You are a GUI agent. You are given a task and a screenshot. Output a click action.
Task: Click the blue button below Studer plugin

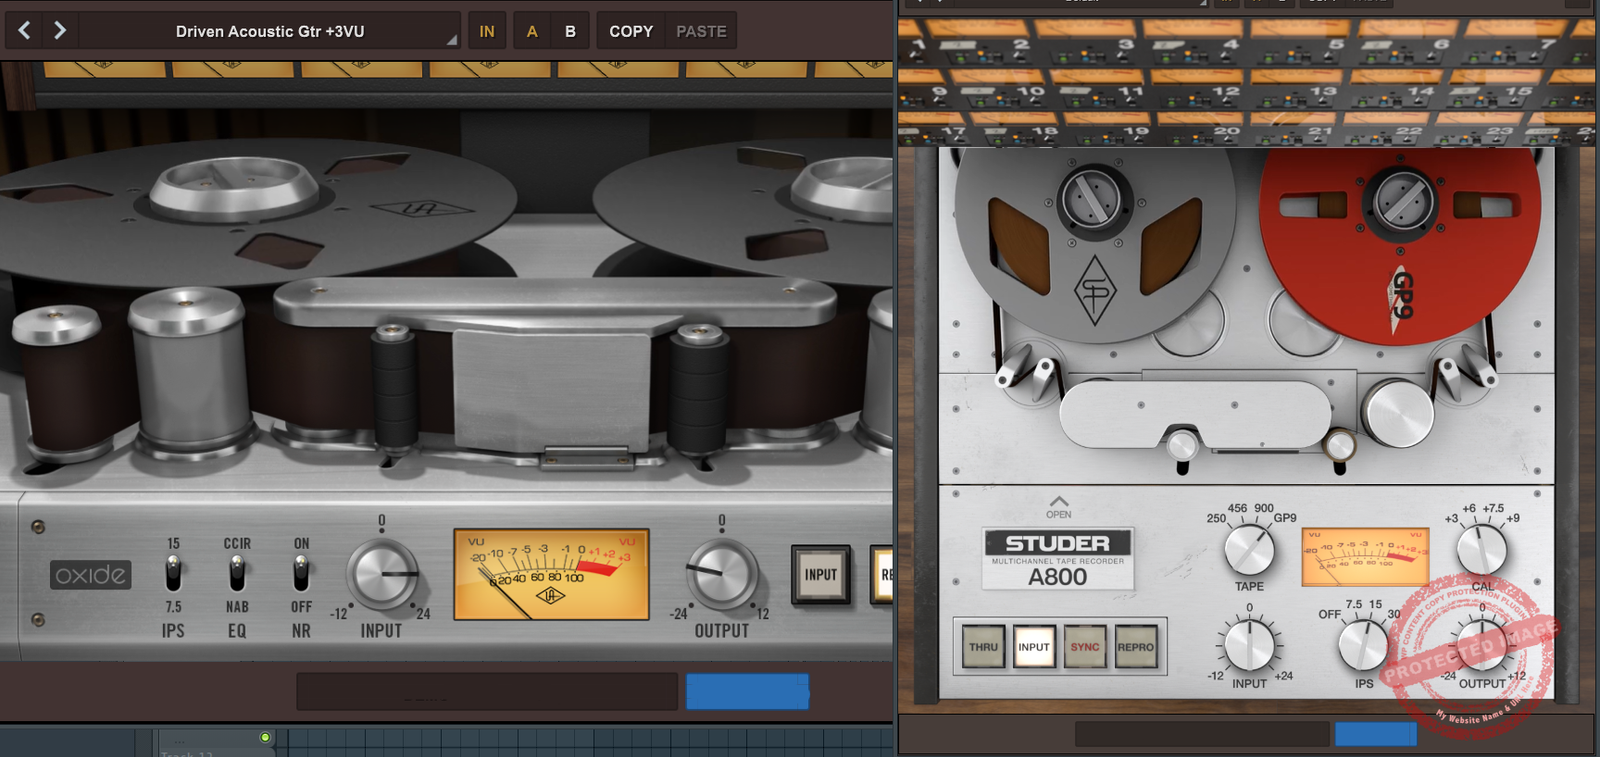1376,734
